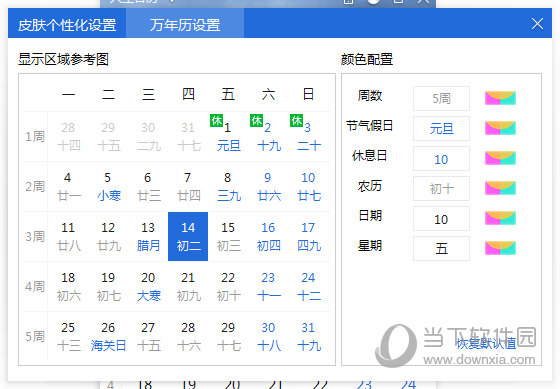Select grayed date 28 十四
The image size is (560, 389).
click(68, 136)
